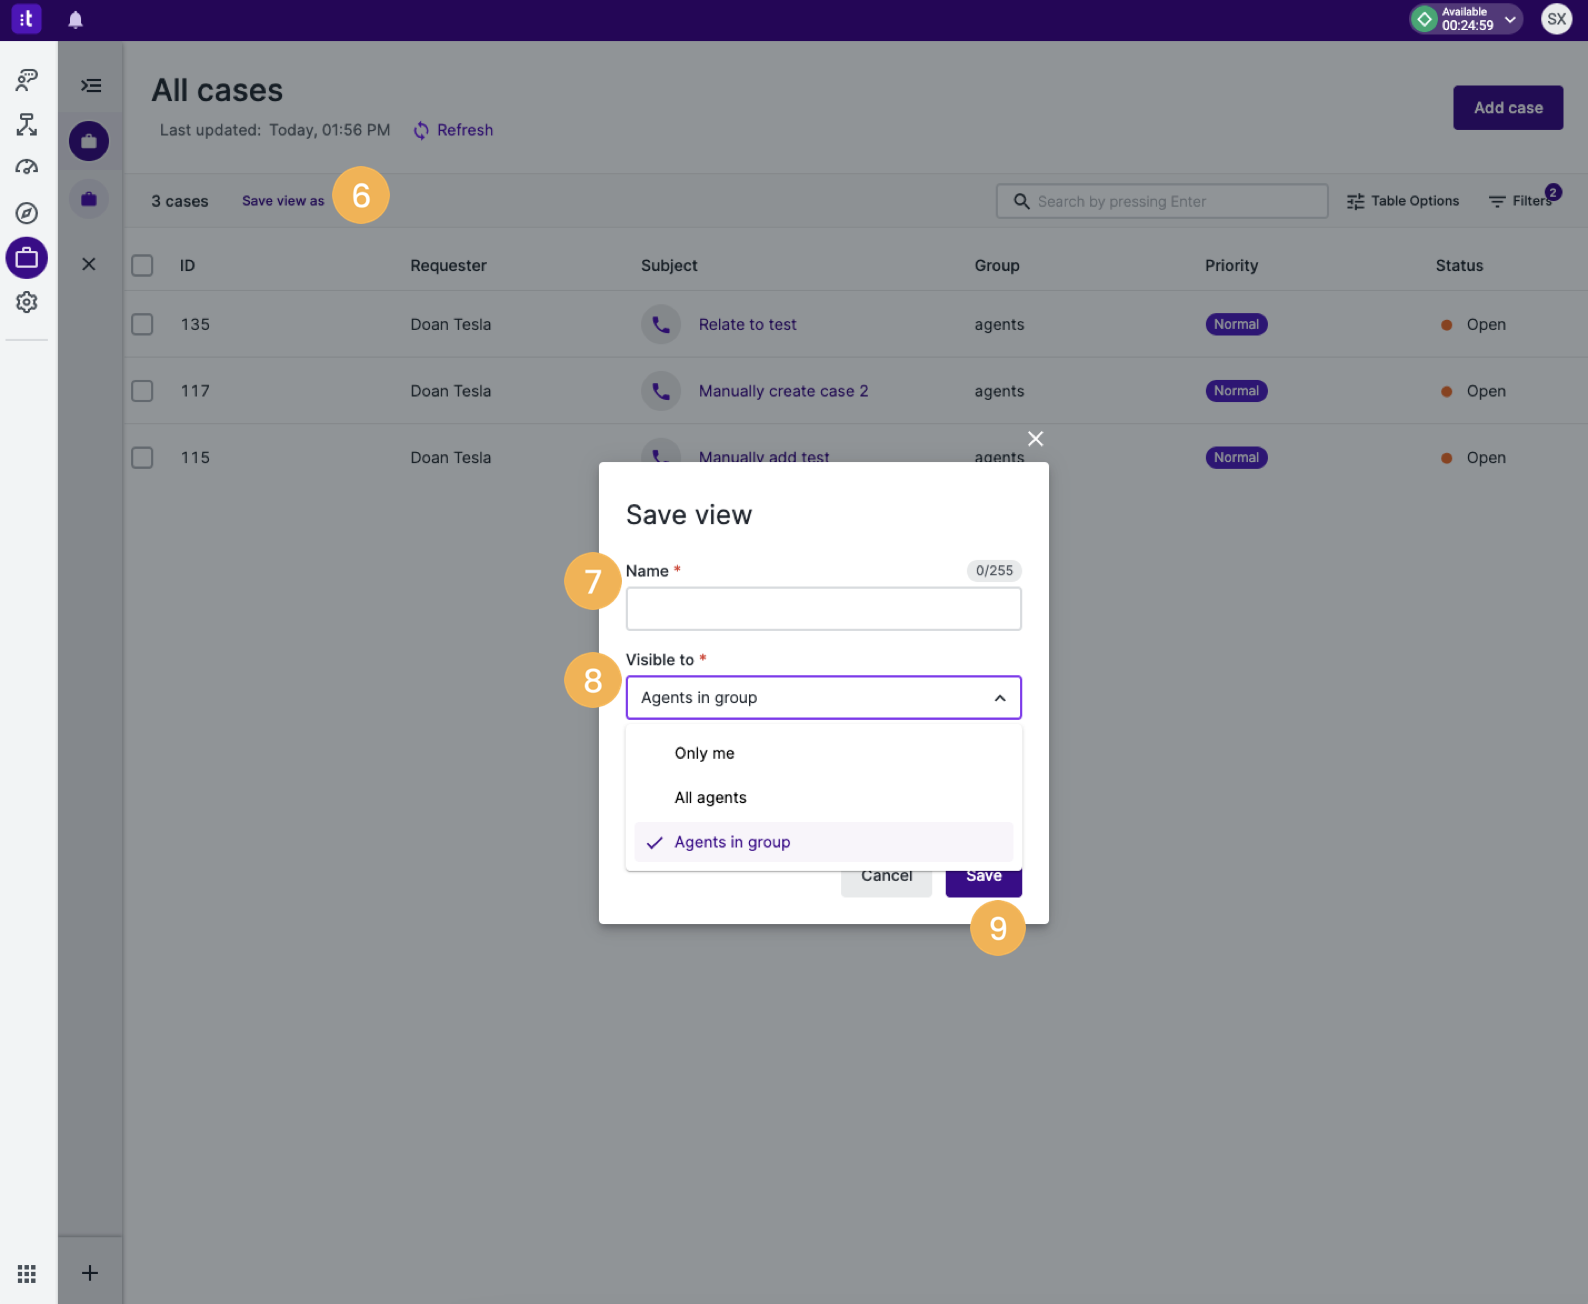The image size is (1588, 1304).
Task: Click the Cancel button
Action: [887, 881]
